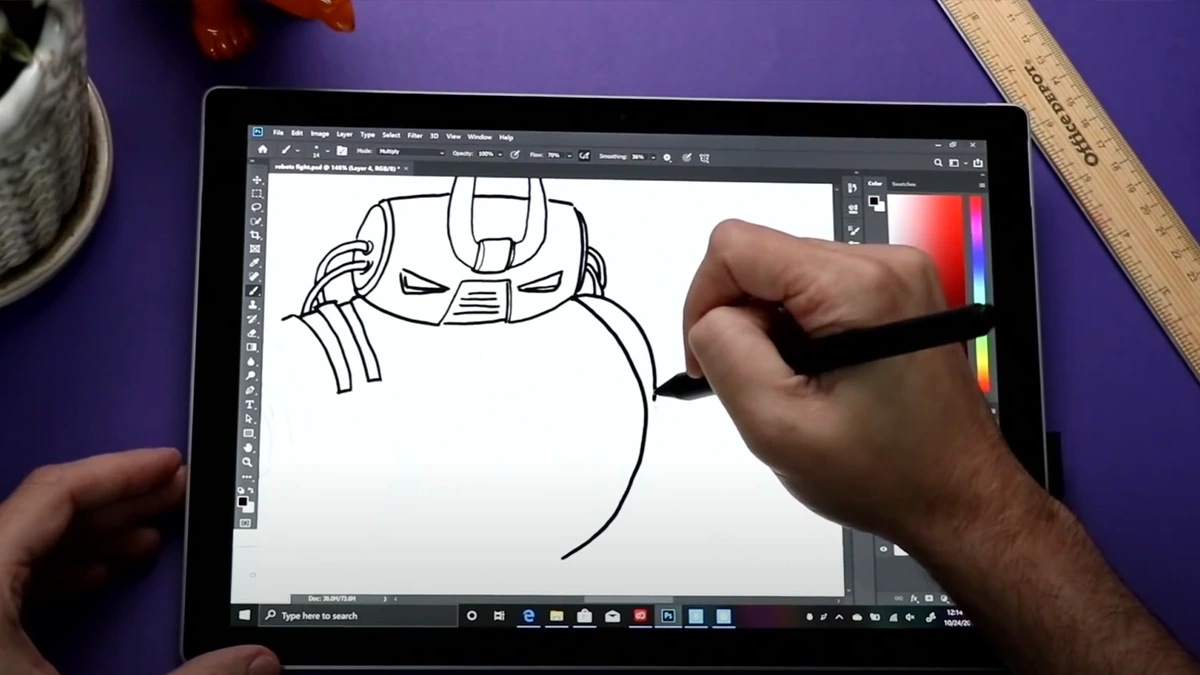The image size is (1200, 675).
Task: Close the robots fight.psd document tab
Action: point(406,169)
